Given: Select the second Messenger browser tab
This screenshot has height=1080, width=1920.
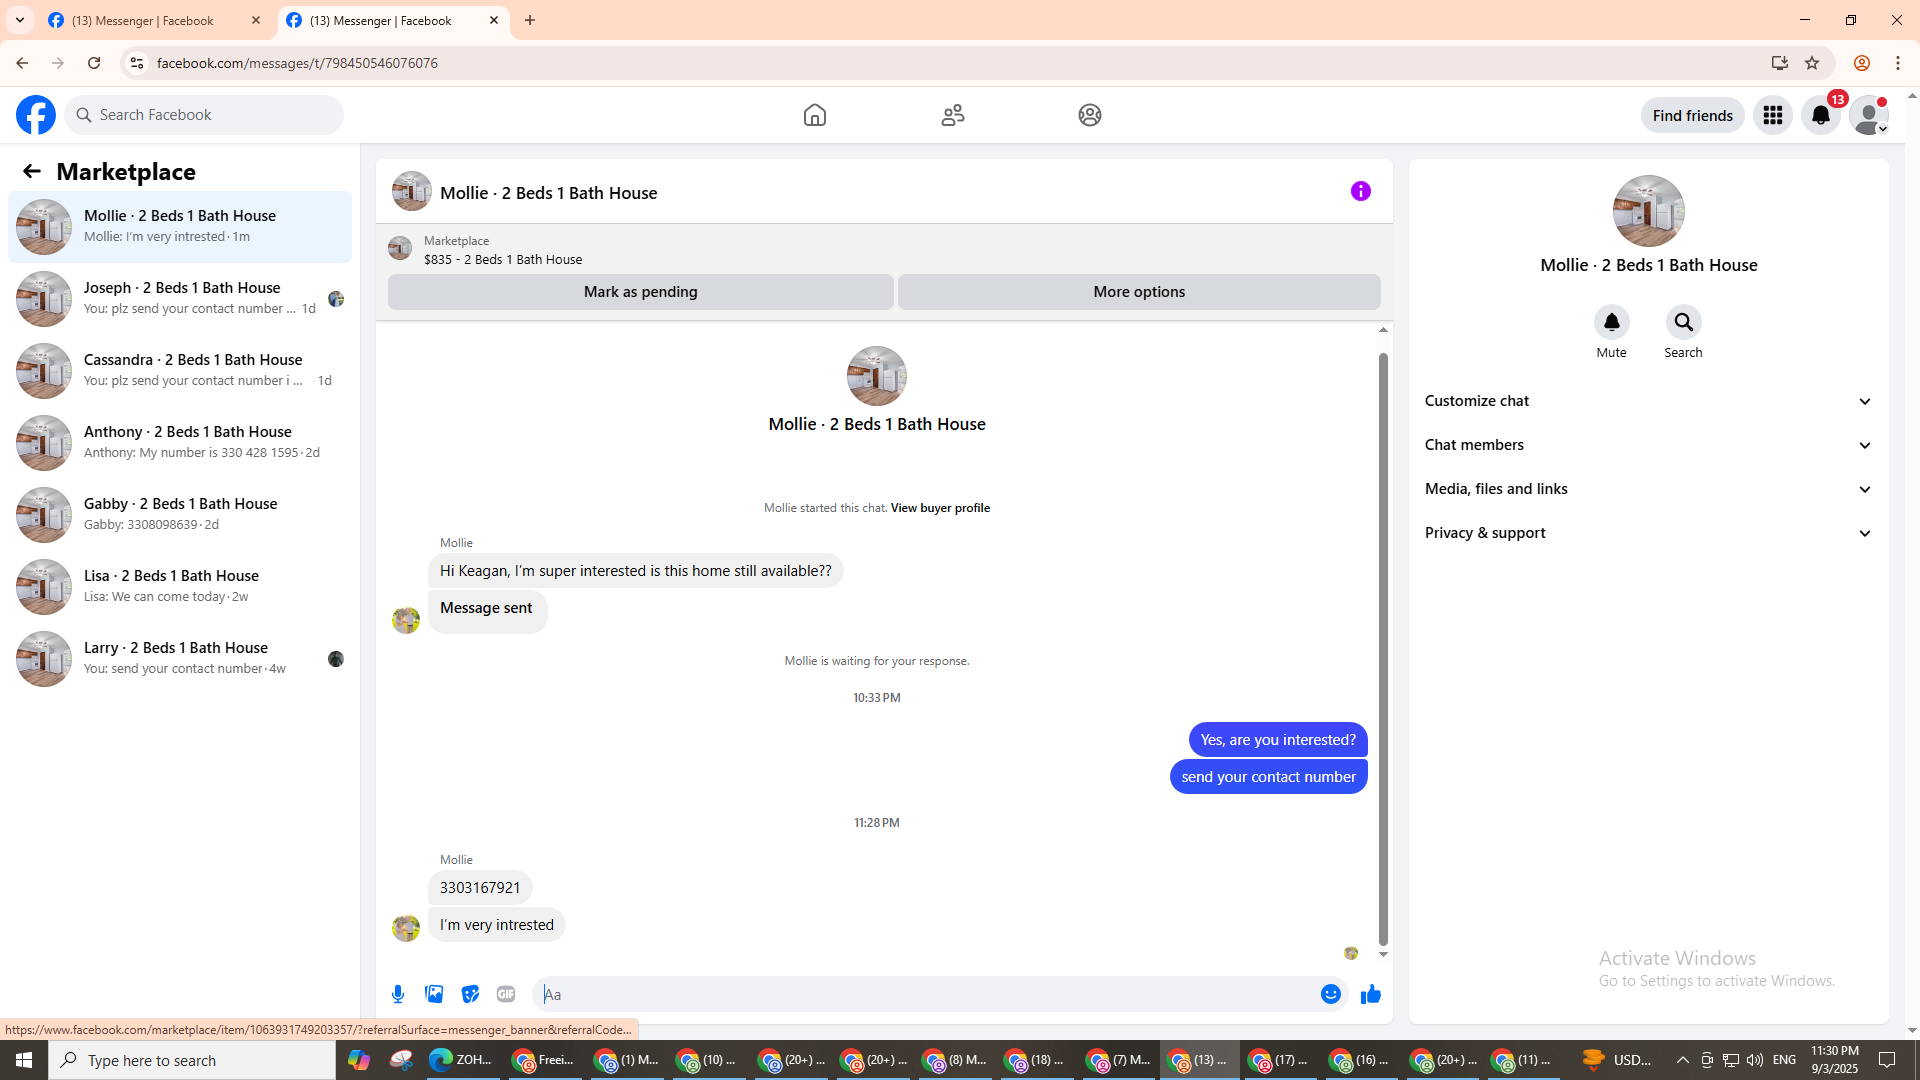Looking at the screenshot, I should (393, 20).
